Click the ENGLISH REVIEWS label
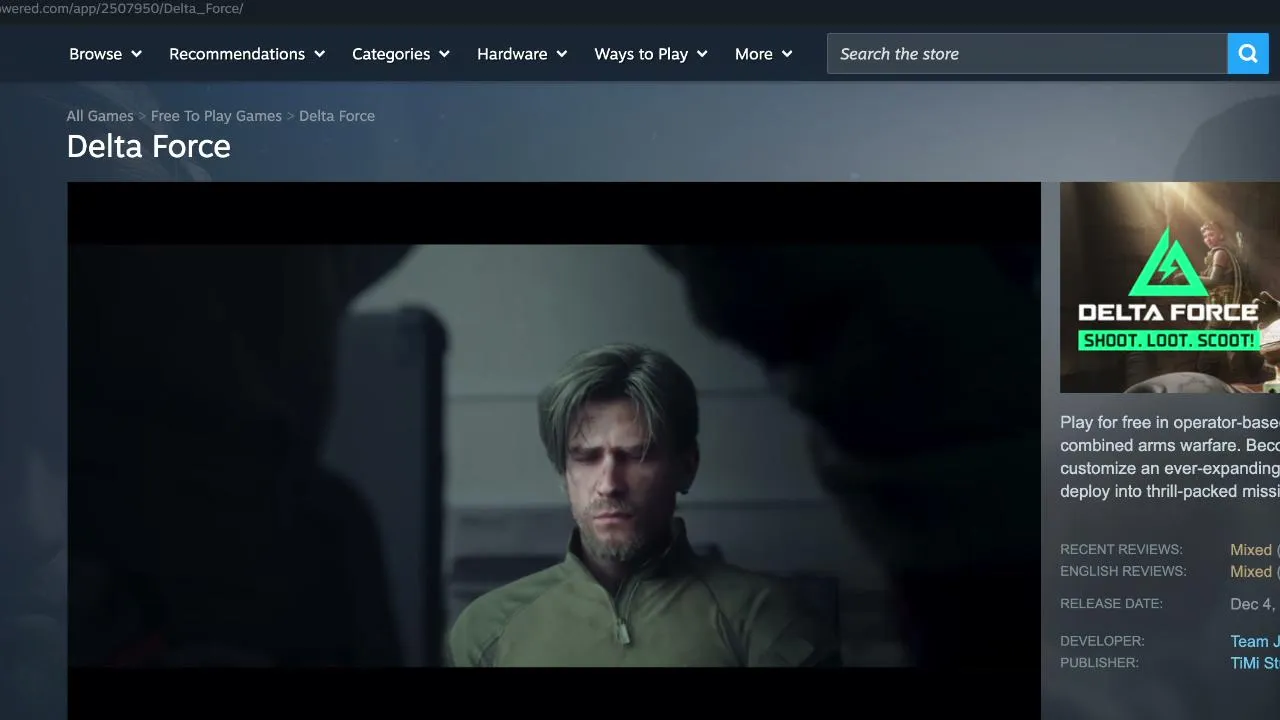 1123,572
